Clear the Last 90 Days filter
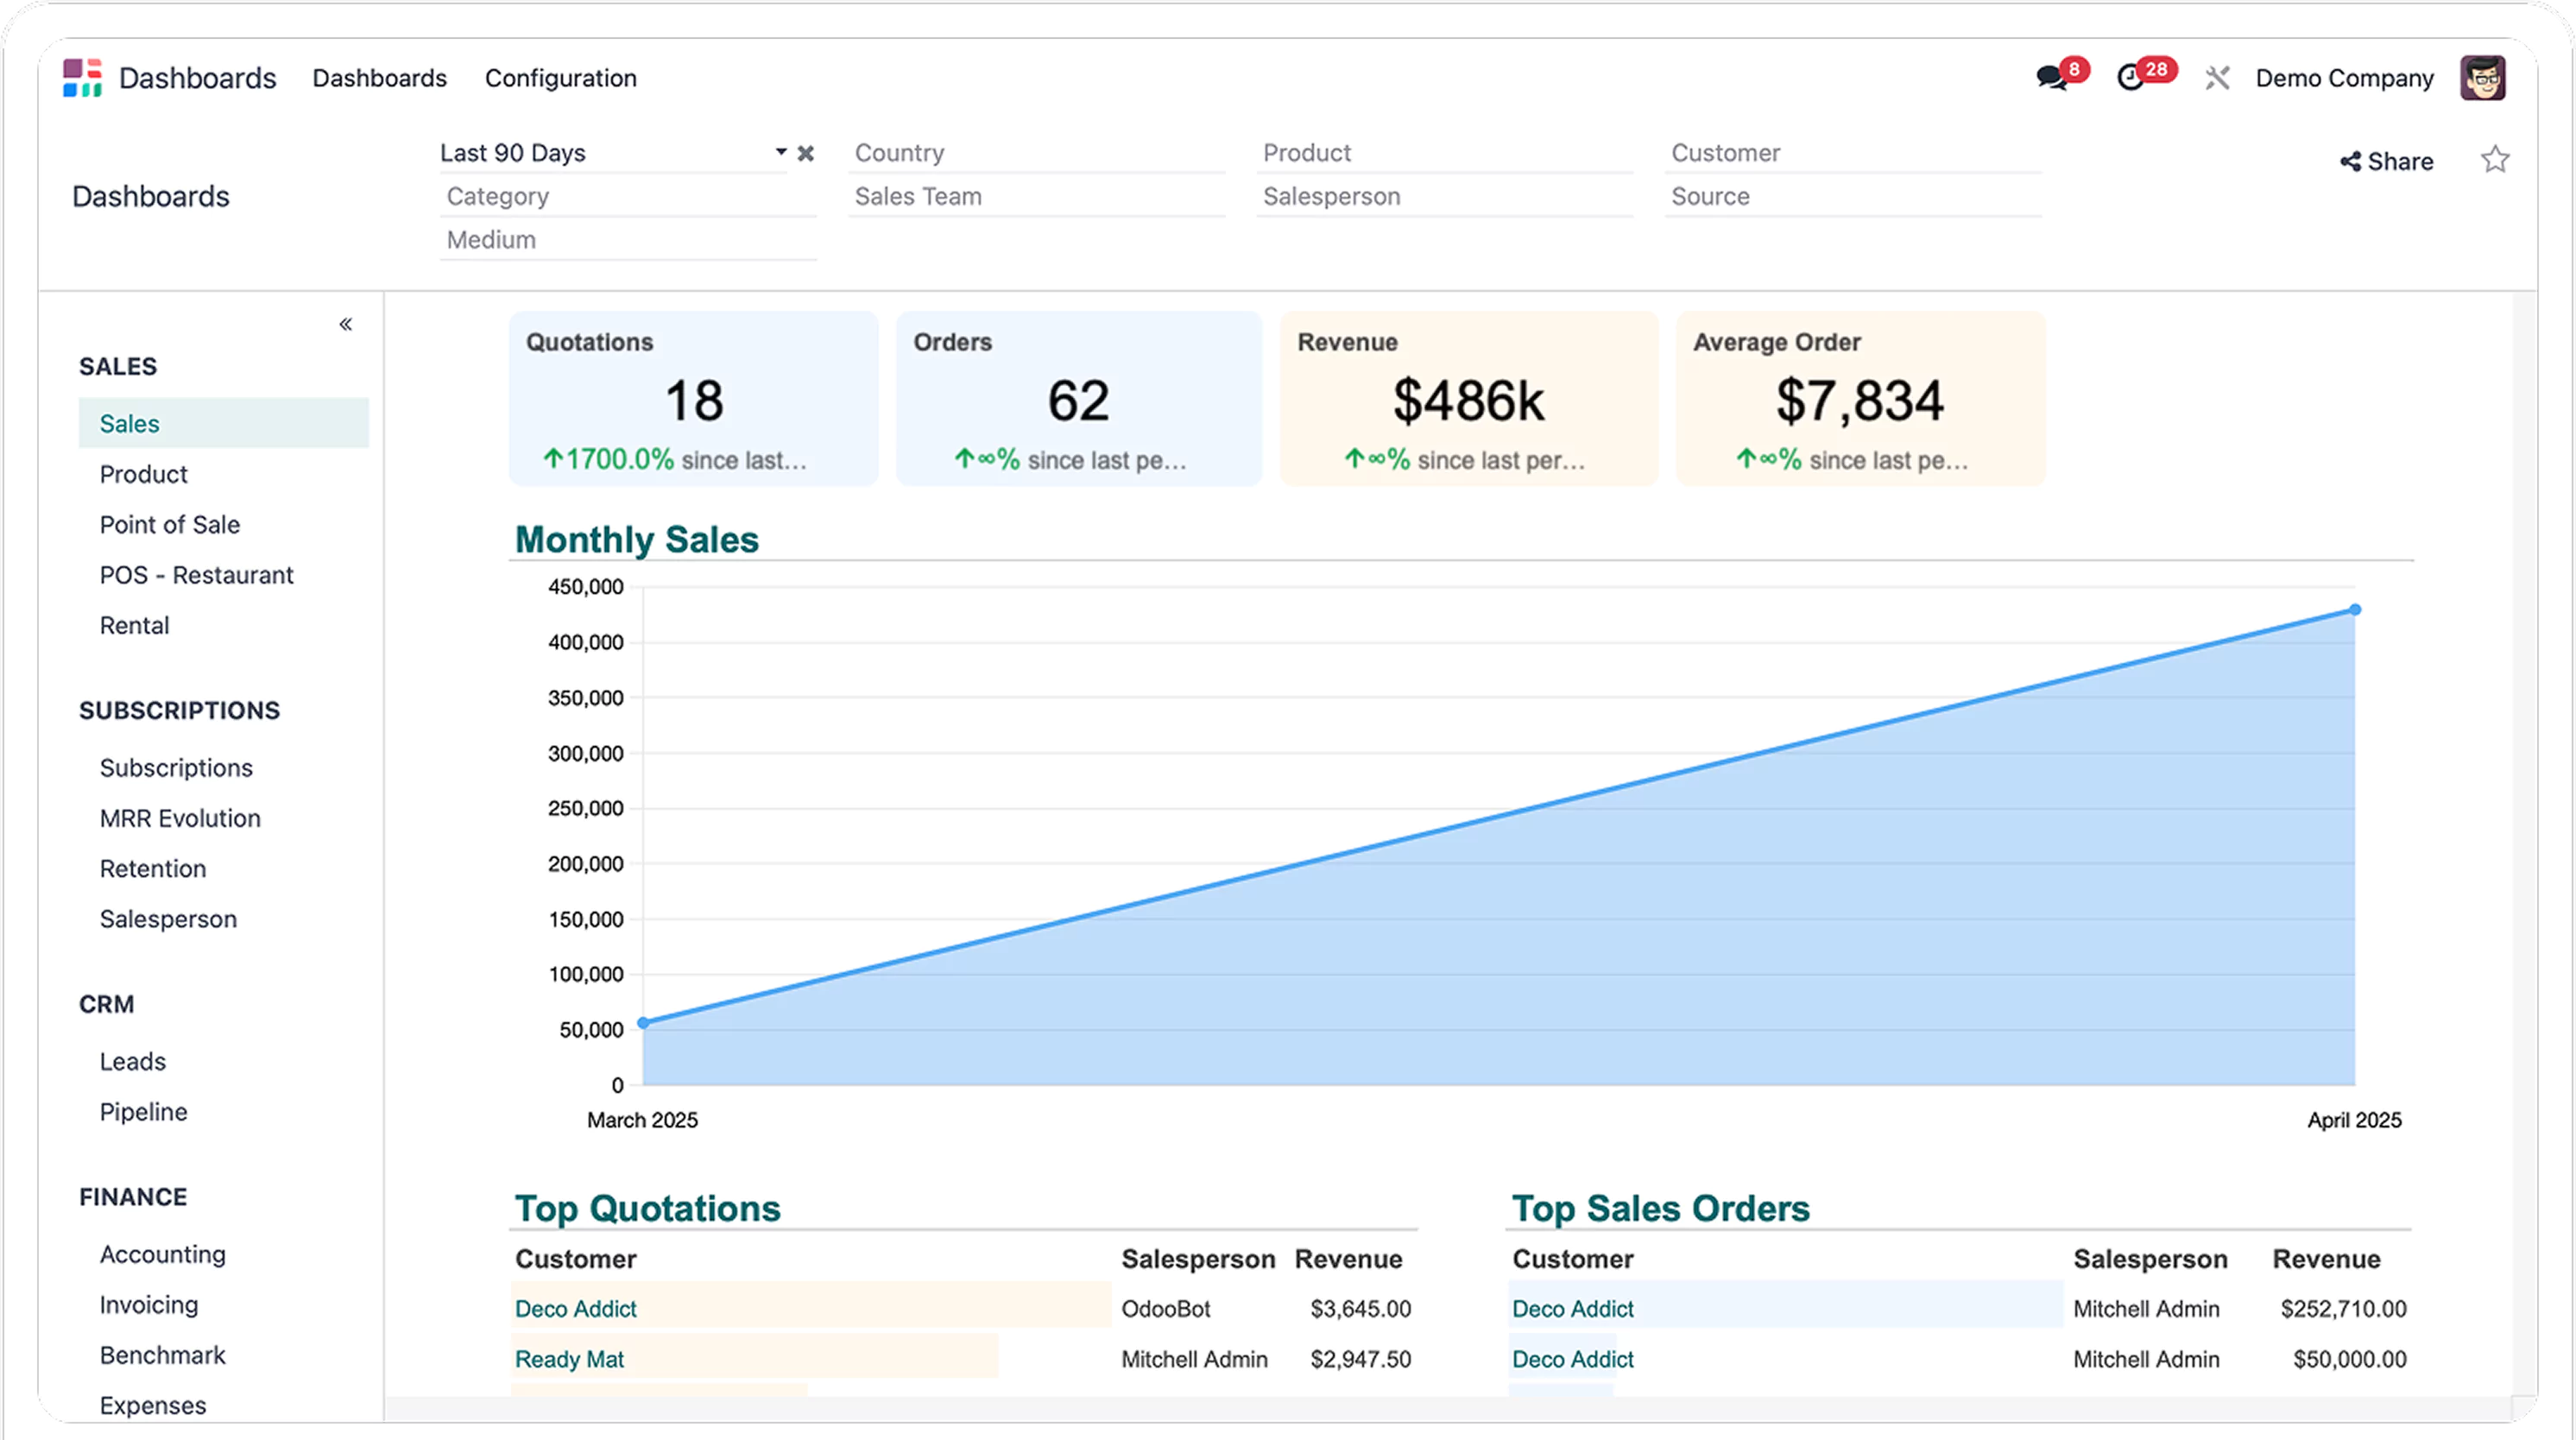 (806, 153)
